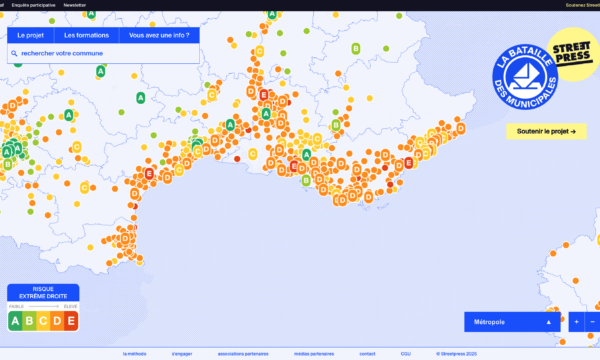Image resolution: width=600 pixels, height=360 pixels.
Task: Zoom in with the plus button
Action: click(576, 322)
